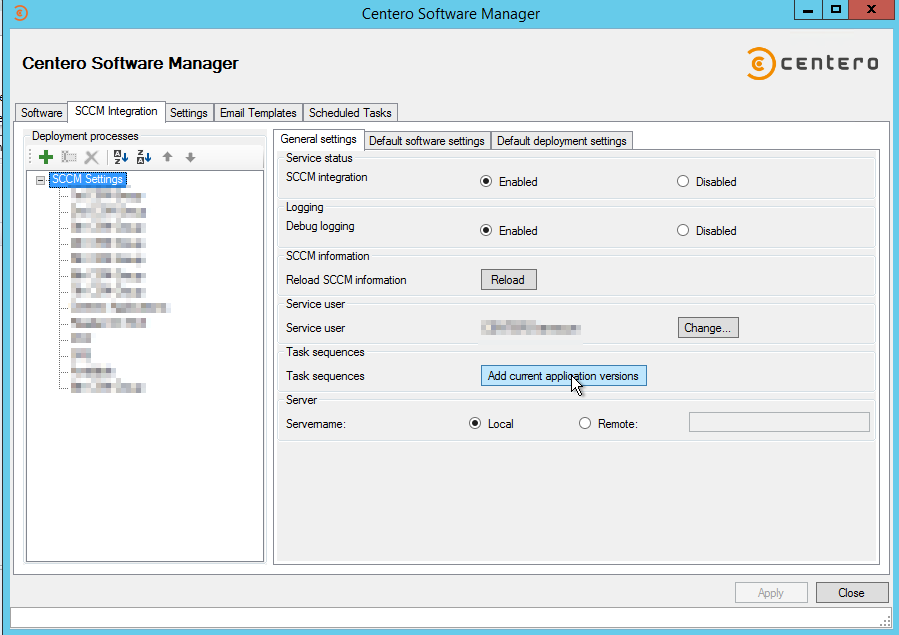The height and width of the screenshot is (635, 899).
Task: Select Remote server option
Action: [x=585, y=424]
